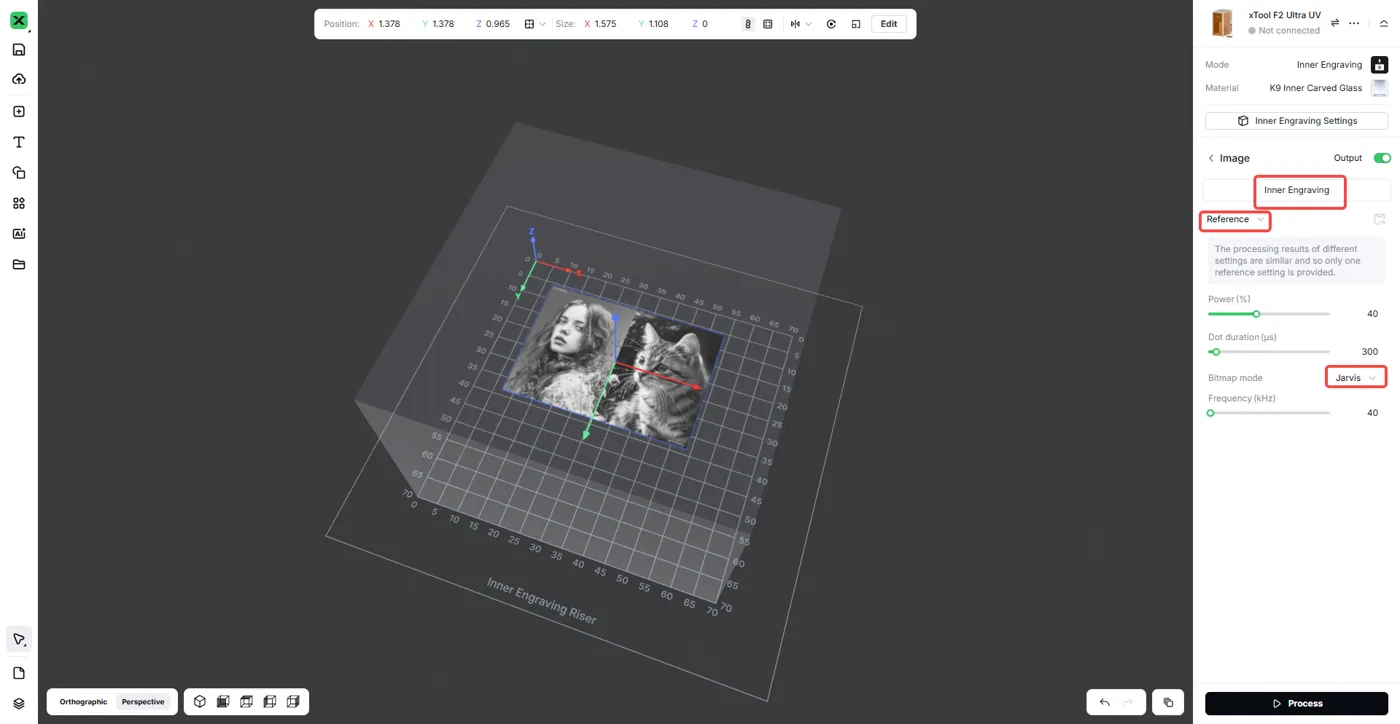Viewport: 1400px width, 724px height.
Task: Select the Text tool in sidebar
Action: point(19,142)
